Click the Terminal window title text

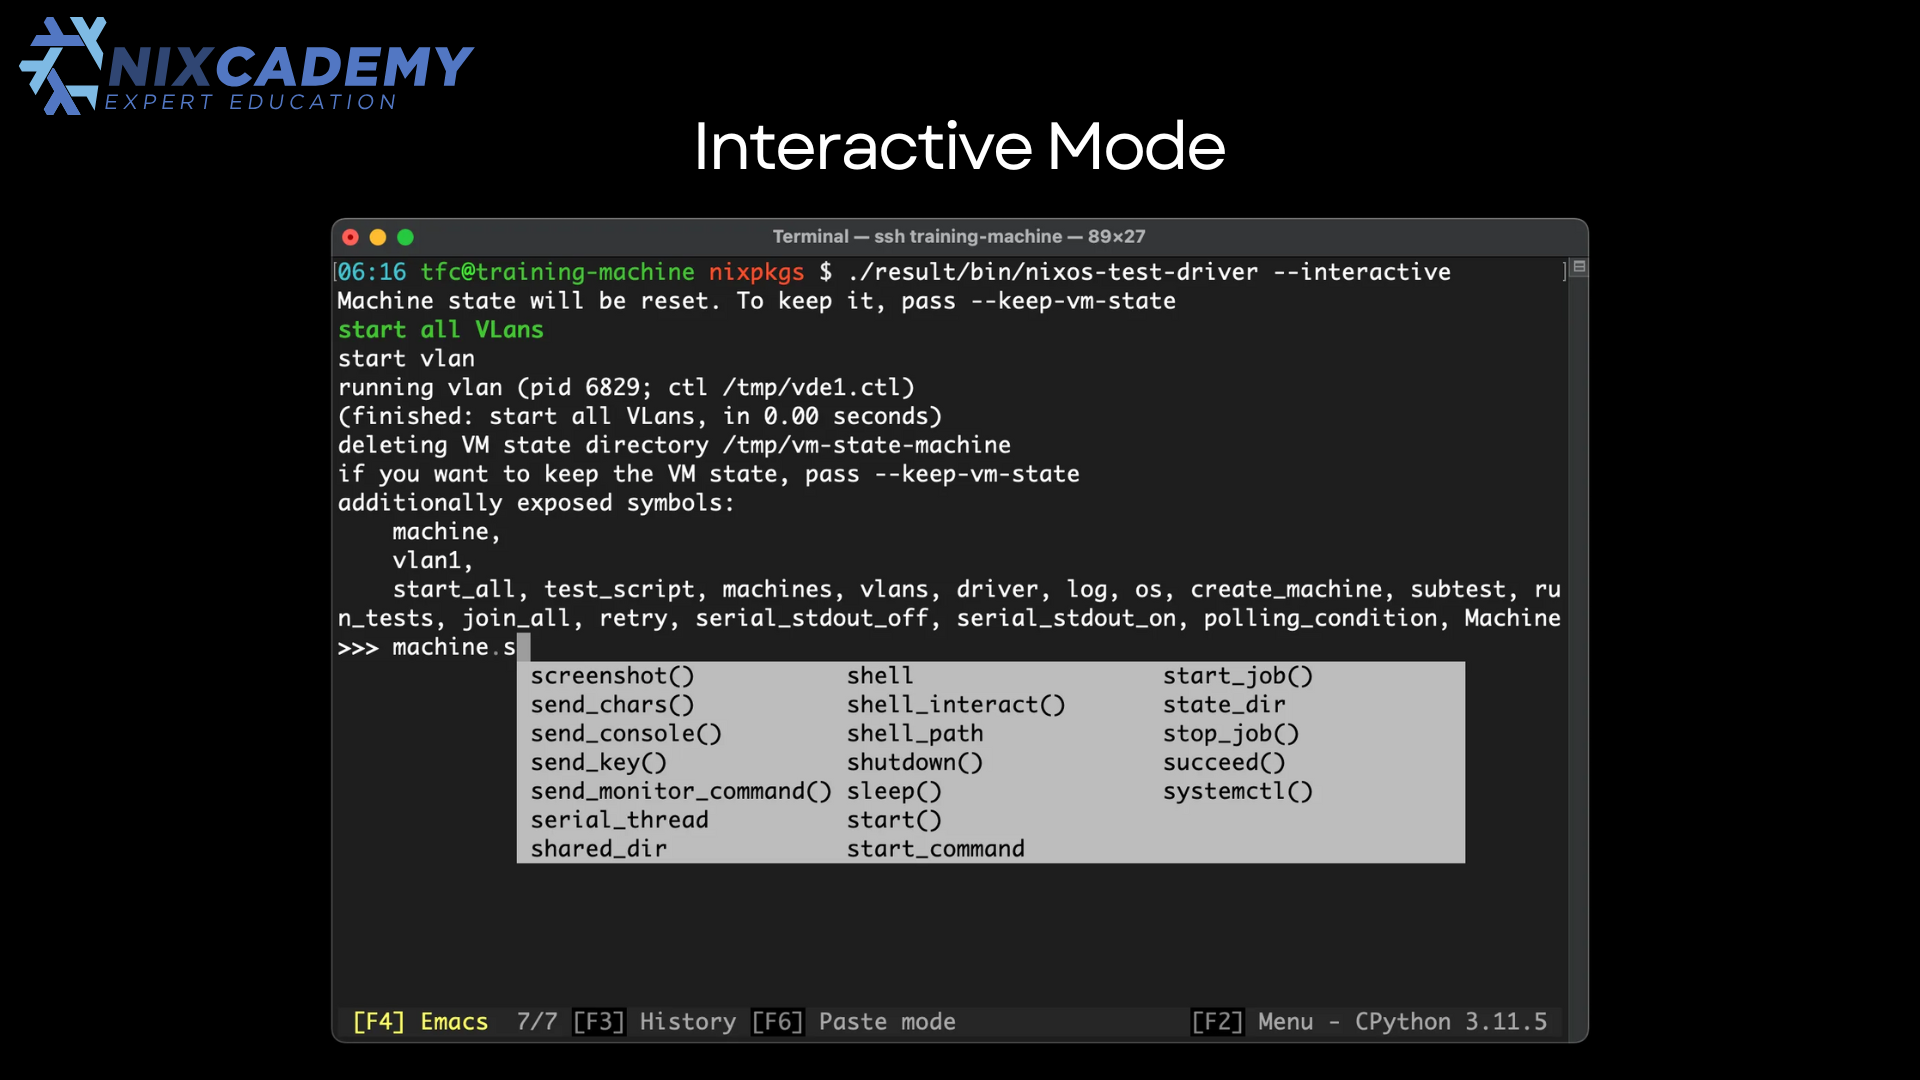click(x=958, y=237)
